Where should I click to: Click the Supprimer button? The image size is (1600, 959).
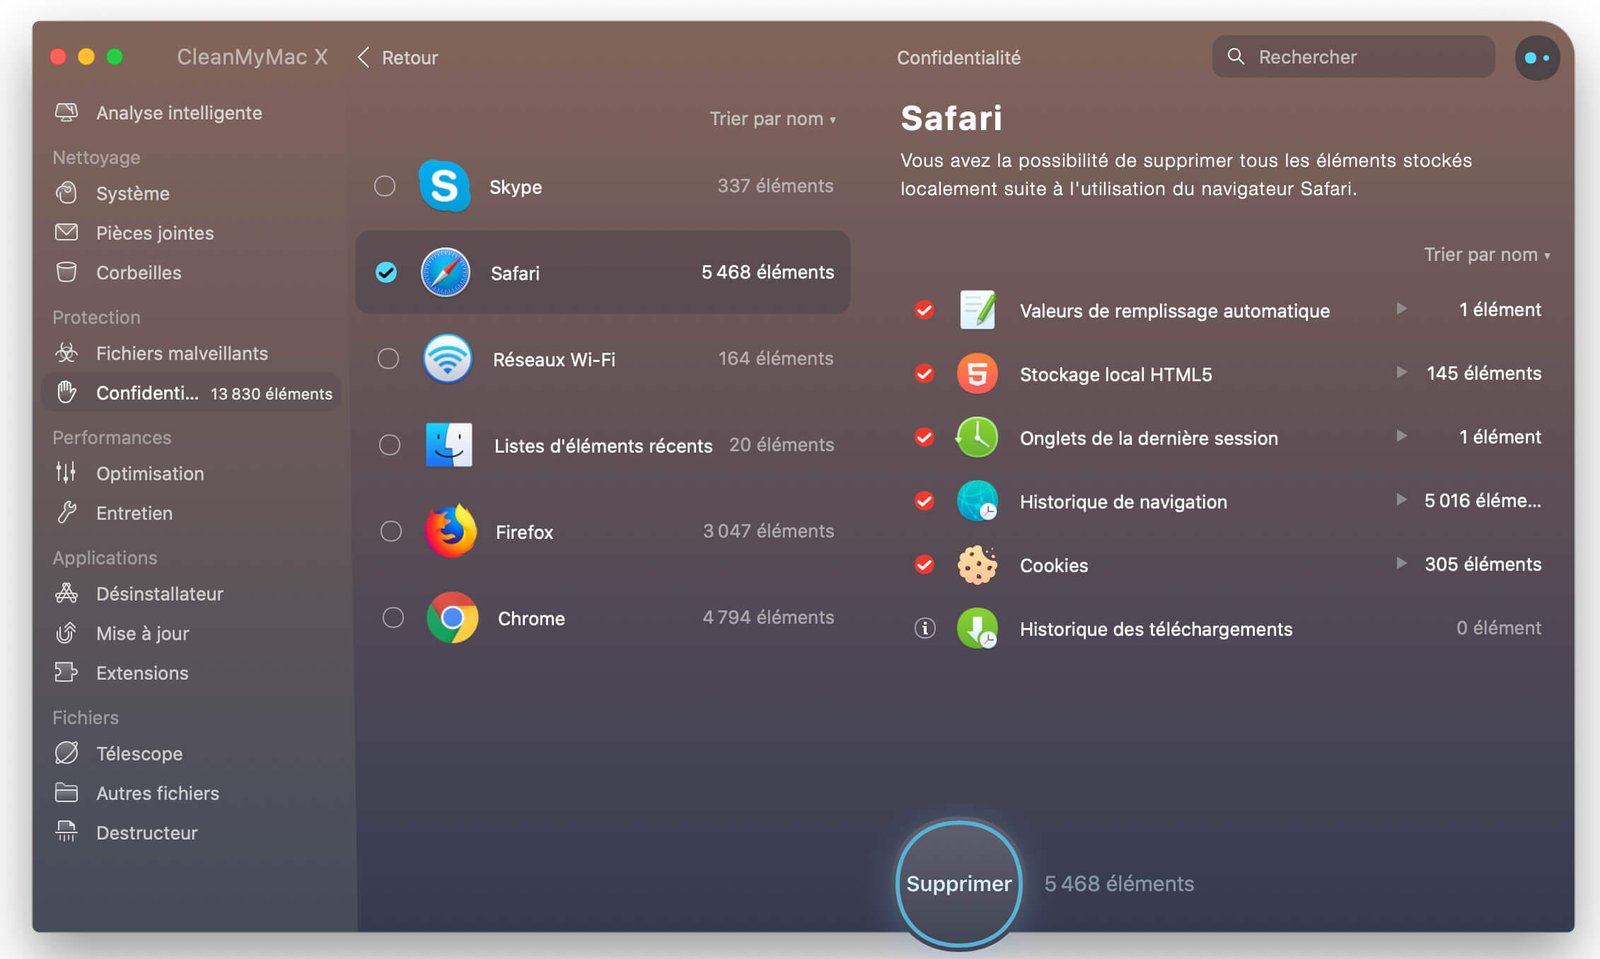(x=959, y=884)
